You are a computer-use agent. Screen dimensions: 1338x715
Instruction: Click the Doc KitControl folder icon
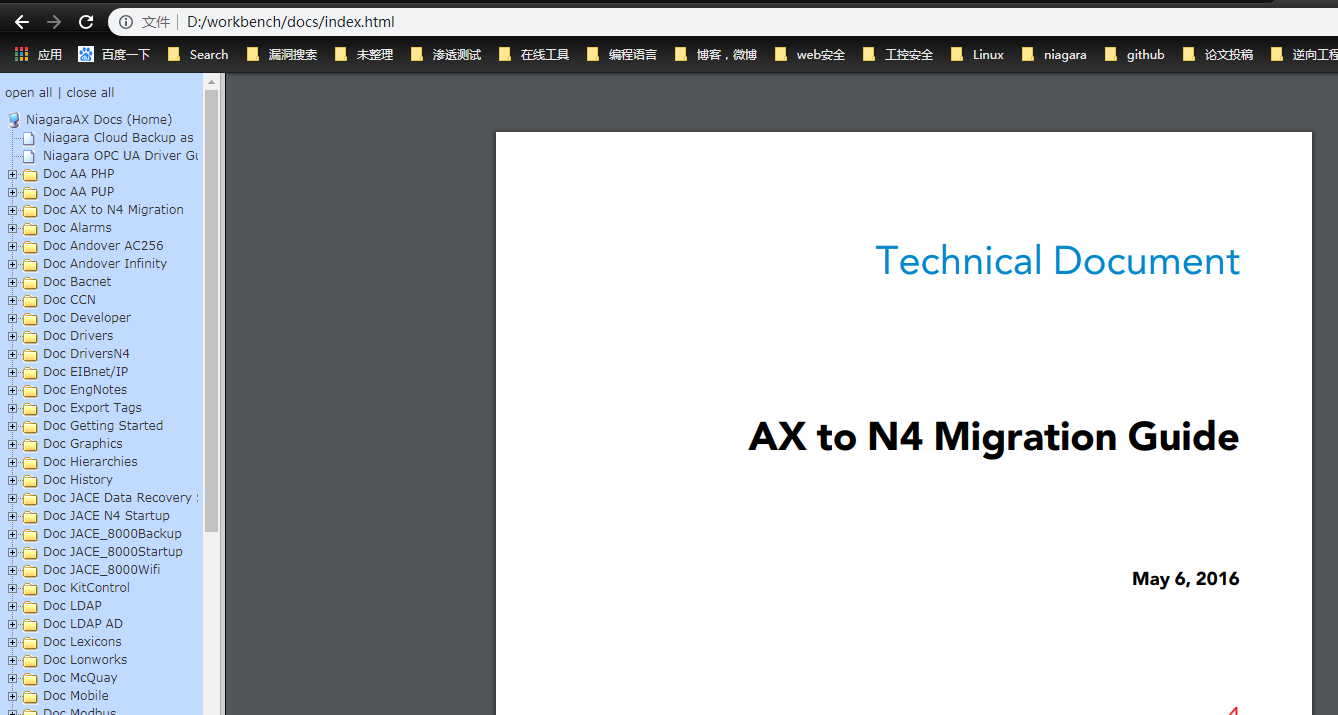[x=30, y=588]
